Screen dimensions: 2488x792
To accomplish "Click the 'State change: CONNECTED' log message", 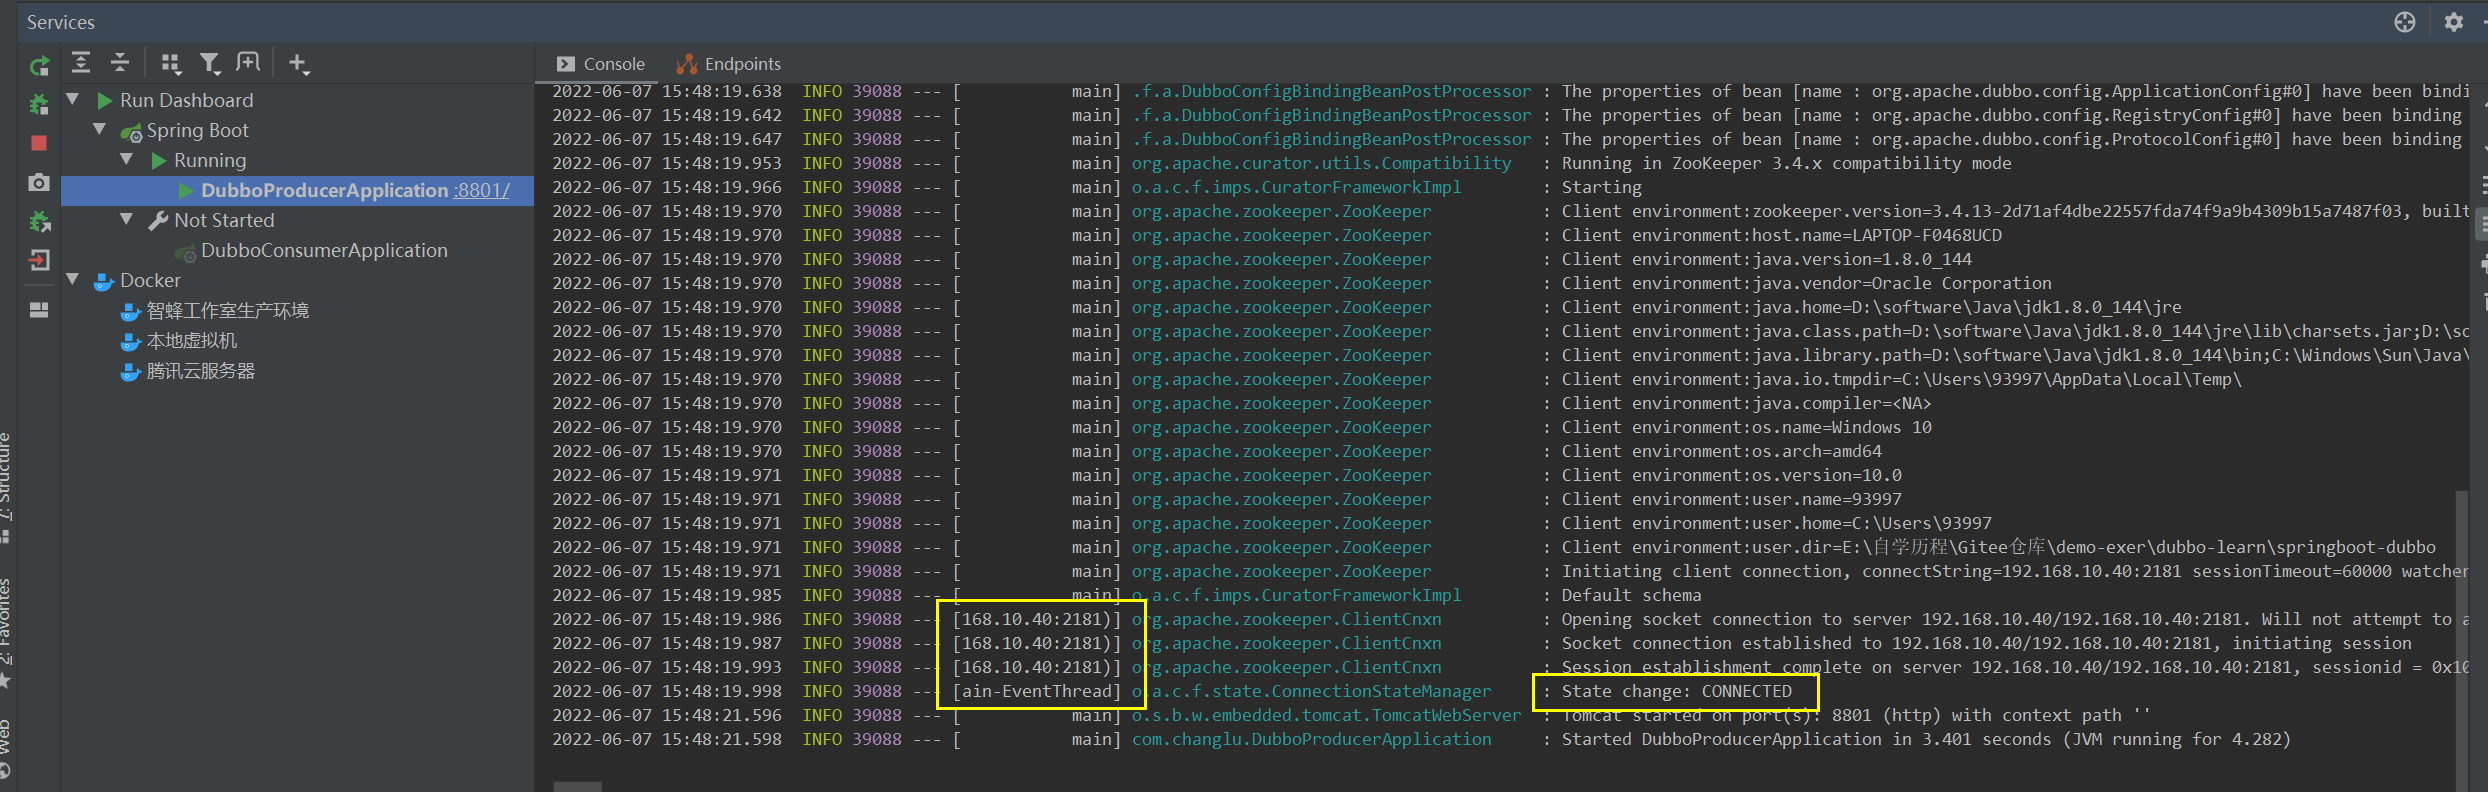I will click(x=1677, y=691).
